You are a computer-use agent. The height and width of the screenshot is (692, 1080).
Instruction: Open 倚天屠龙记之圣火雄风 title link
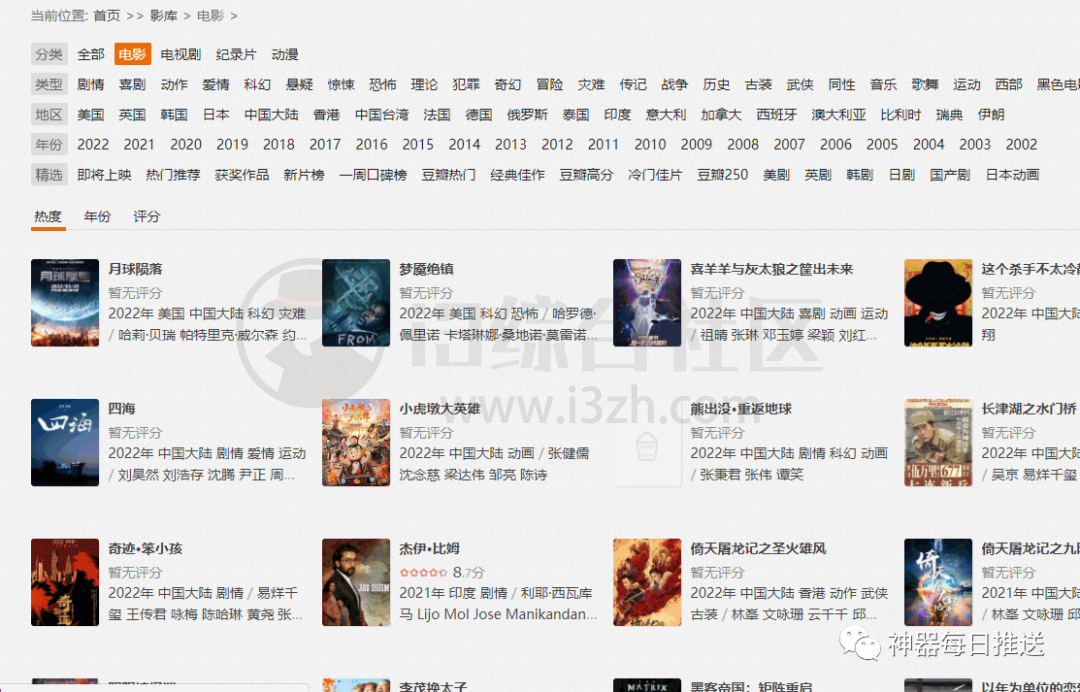tap(758, 549)
